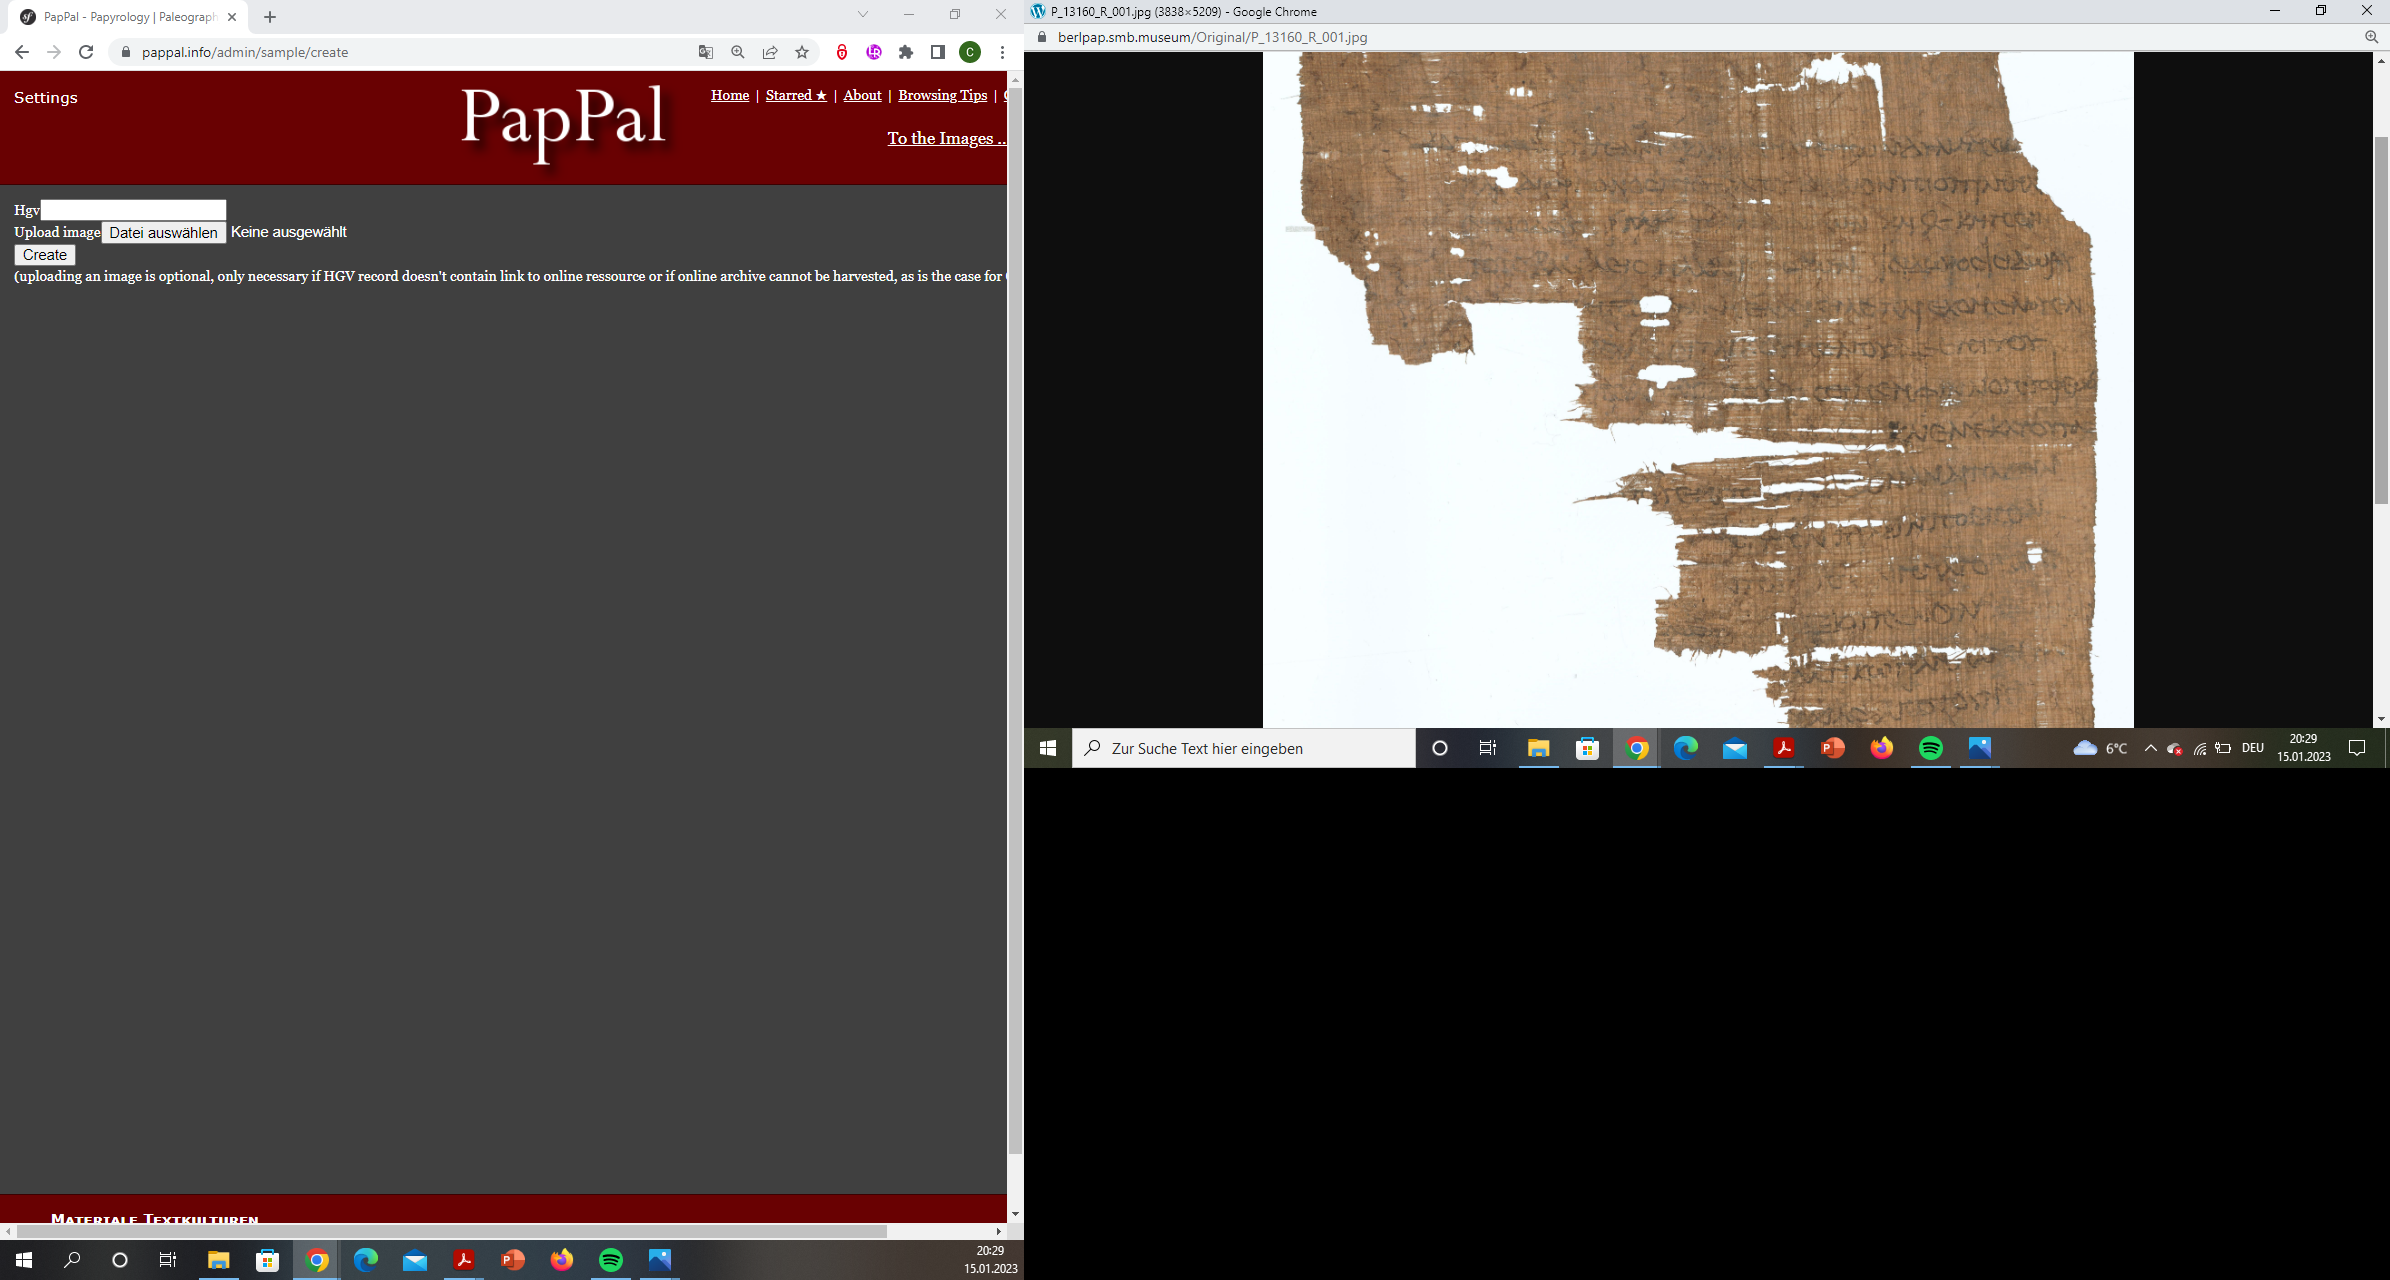2390x1280 pixels.
Task: Open weather widget showing 6°C
Action: 2100,748
